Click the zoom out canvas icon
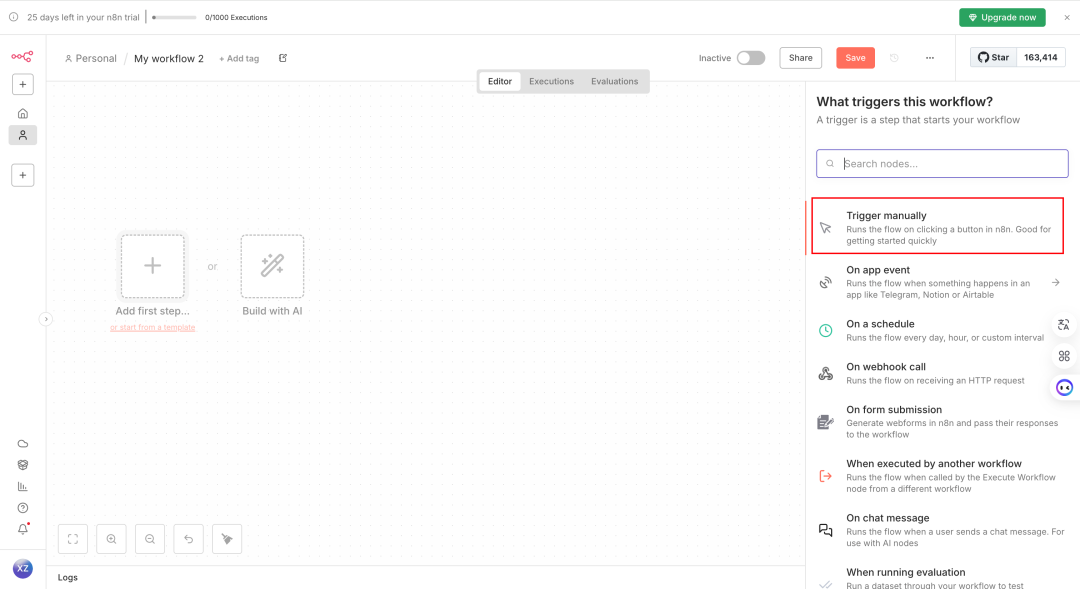The height and width of the screenshot is (589, 1080). point(150,539)
